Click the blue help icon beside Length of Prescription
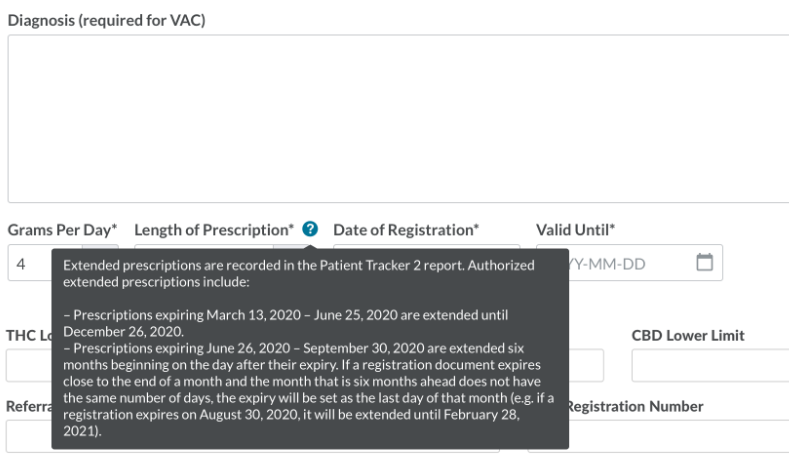The image size is (789, 465). click(310, 229)
